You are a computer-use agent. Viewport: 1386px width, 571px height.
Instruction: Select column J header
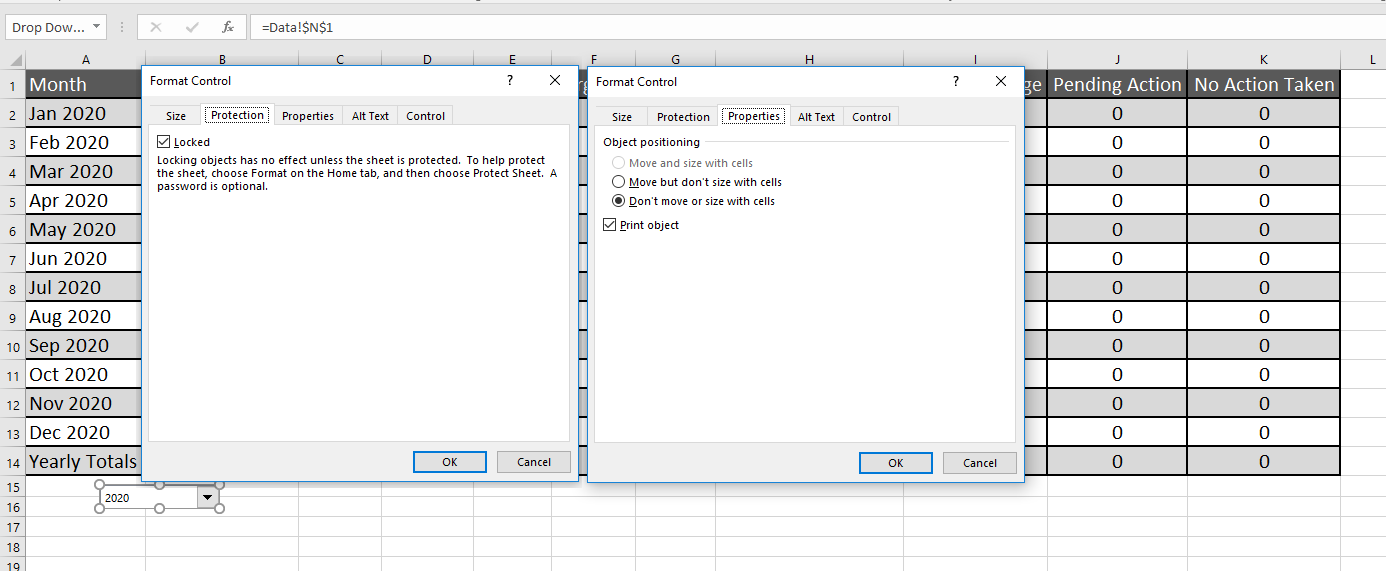tap(1117, 60)
